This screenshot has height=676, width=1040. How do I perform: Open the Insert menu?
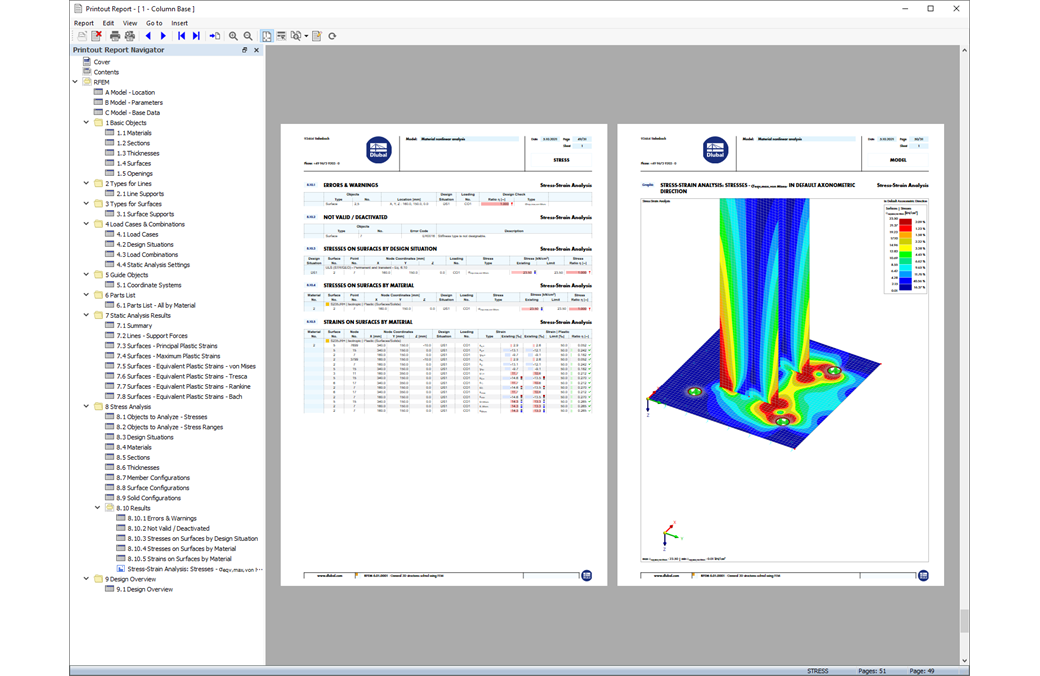tap(179, 23)
